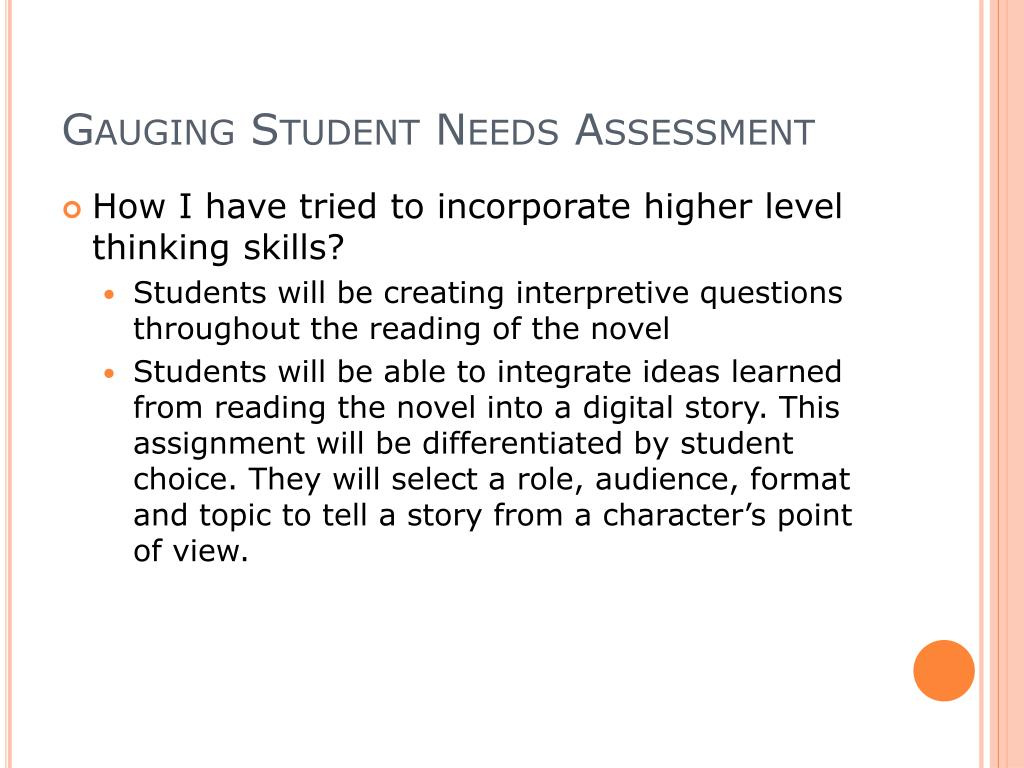Viewport: 1024px width, 768px height.
Task: Click the word 'Student' in the slide title
Action: coord(335,130)
